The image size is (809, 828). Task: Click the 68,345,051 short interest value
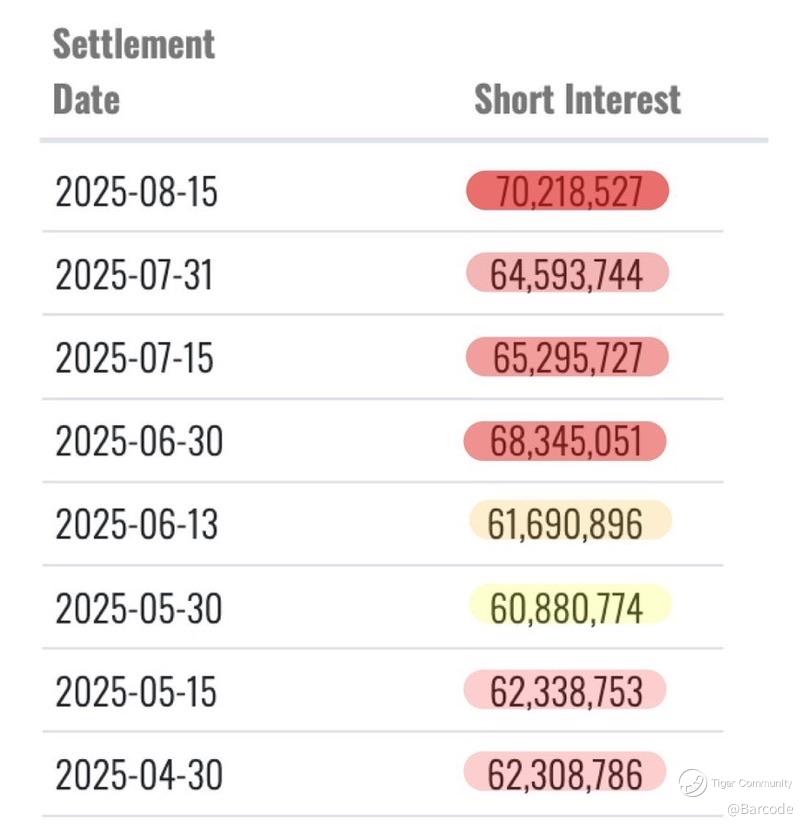(x=565, y=441)
